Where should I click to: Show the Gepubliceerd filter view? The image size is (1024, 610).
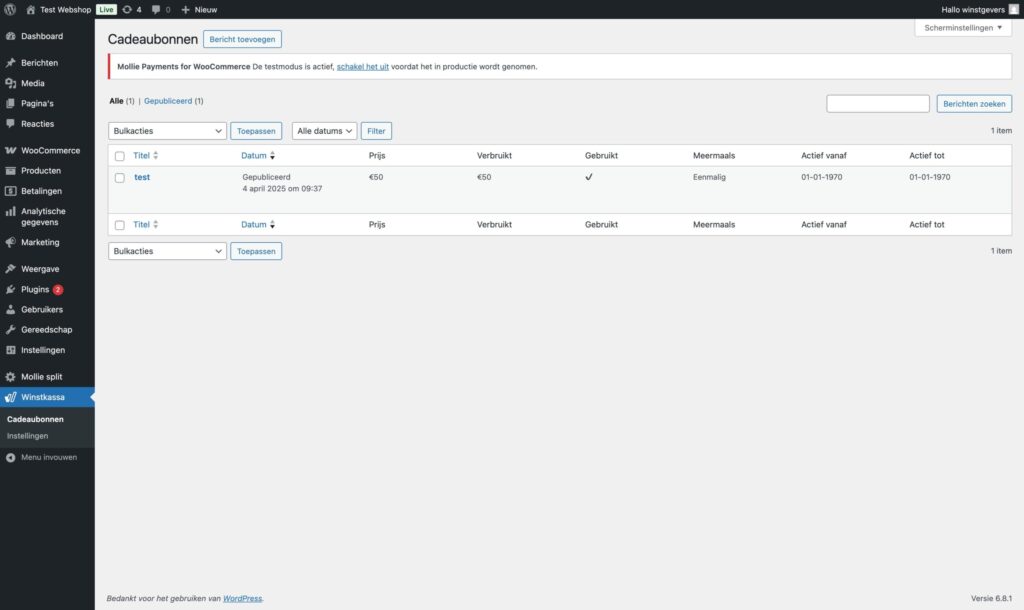(168, 101)
